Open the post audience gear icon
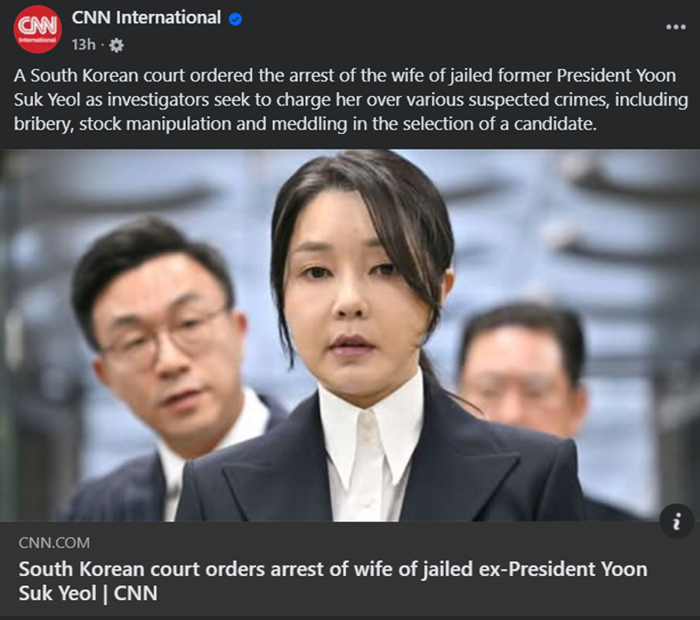The width and height of the screenshot is (700, 620). [x=117, y=45]
